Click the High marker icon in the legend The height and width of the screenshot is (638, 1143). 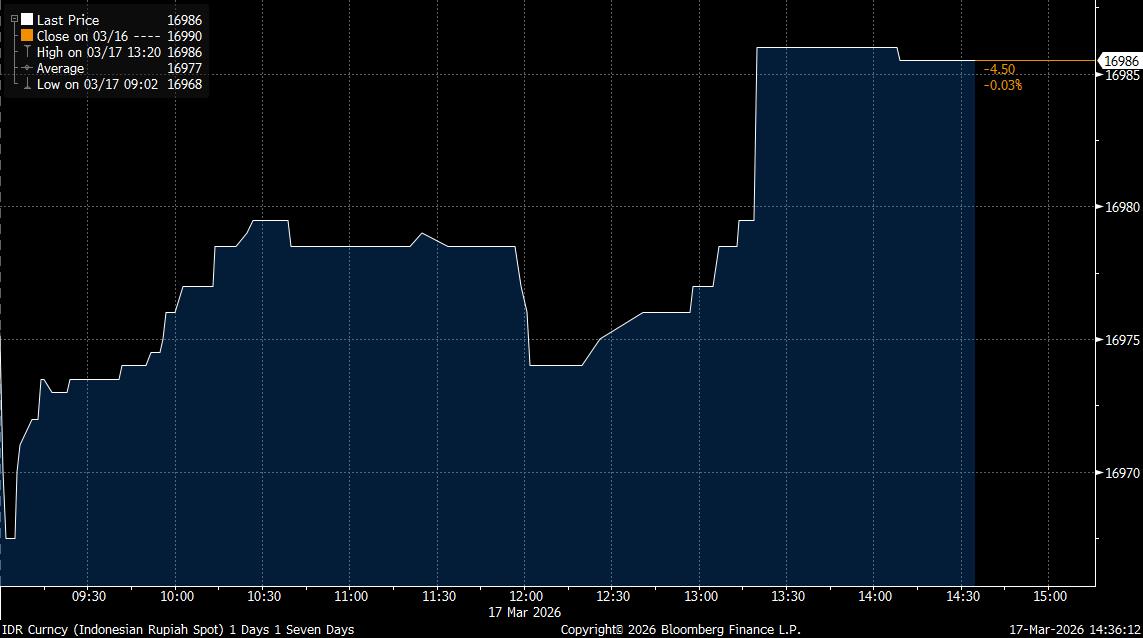click(x=27, y=52)
